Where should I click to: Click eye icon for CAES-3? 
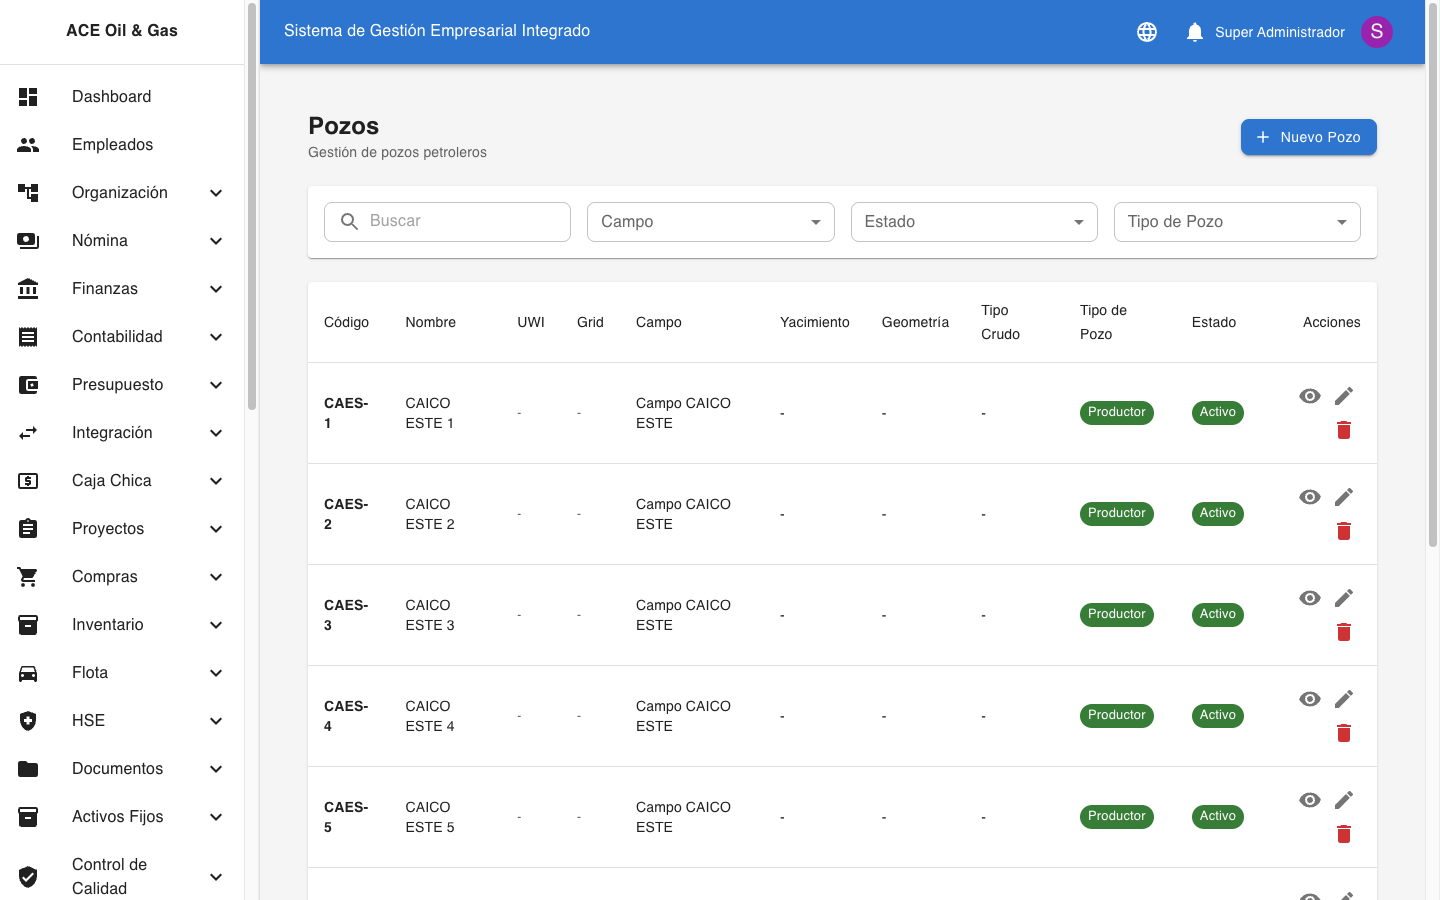[x=1309, y=598]
